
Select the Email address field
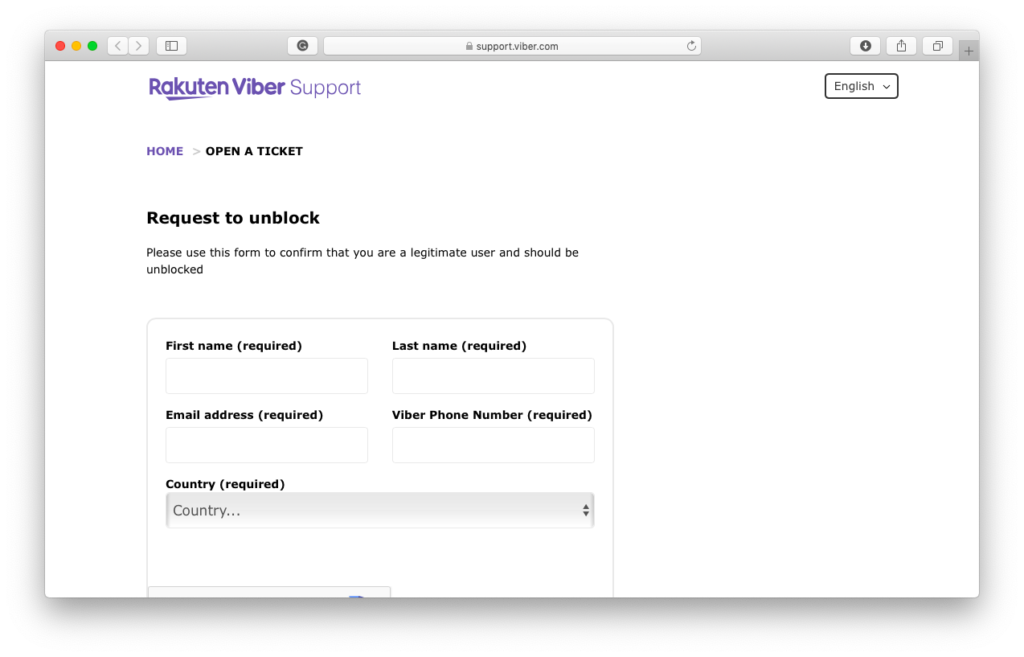click(x=267, y=445)
